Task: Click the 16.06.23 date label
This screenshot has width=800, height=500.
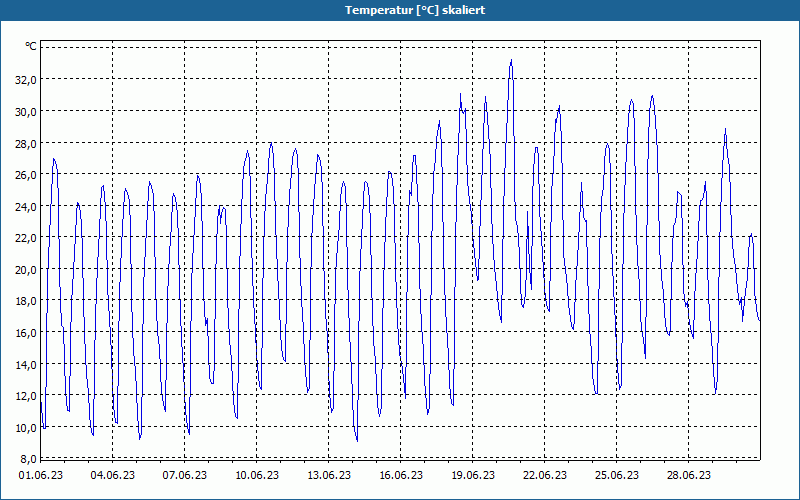Action: coord(401,476)
